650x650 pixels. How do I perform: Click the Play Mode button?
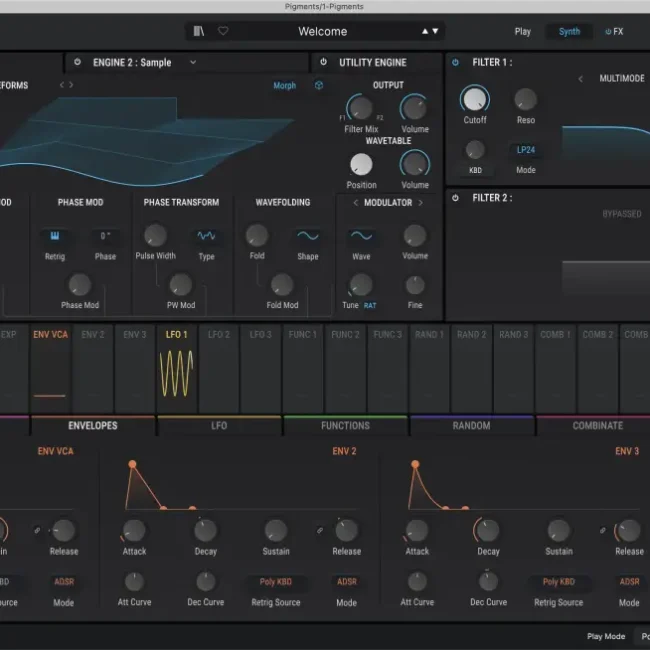click(x=605, y=636)
